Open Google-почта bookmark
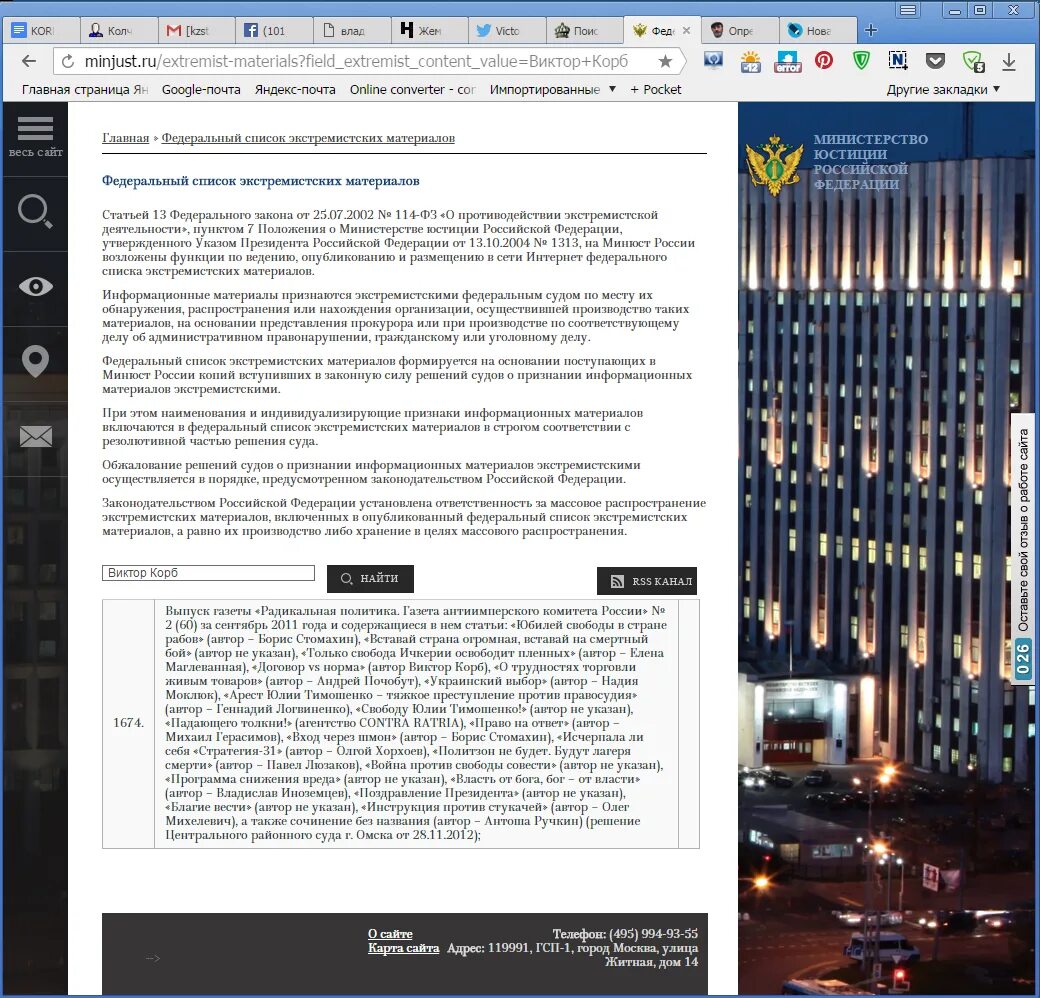The width and height of the screenshot is (1040, 998). (x=201, y=90)
